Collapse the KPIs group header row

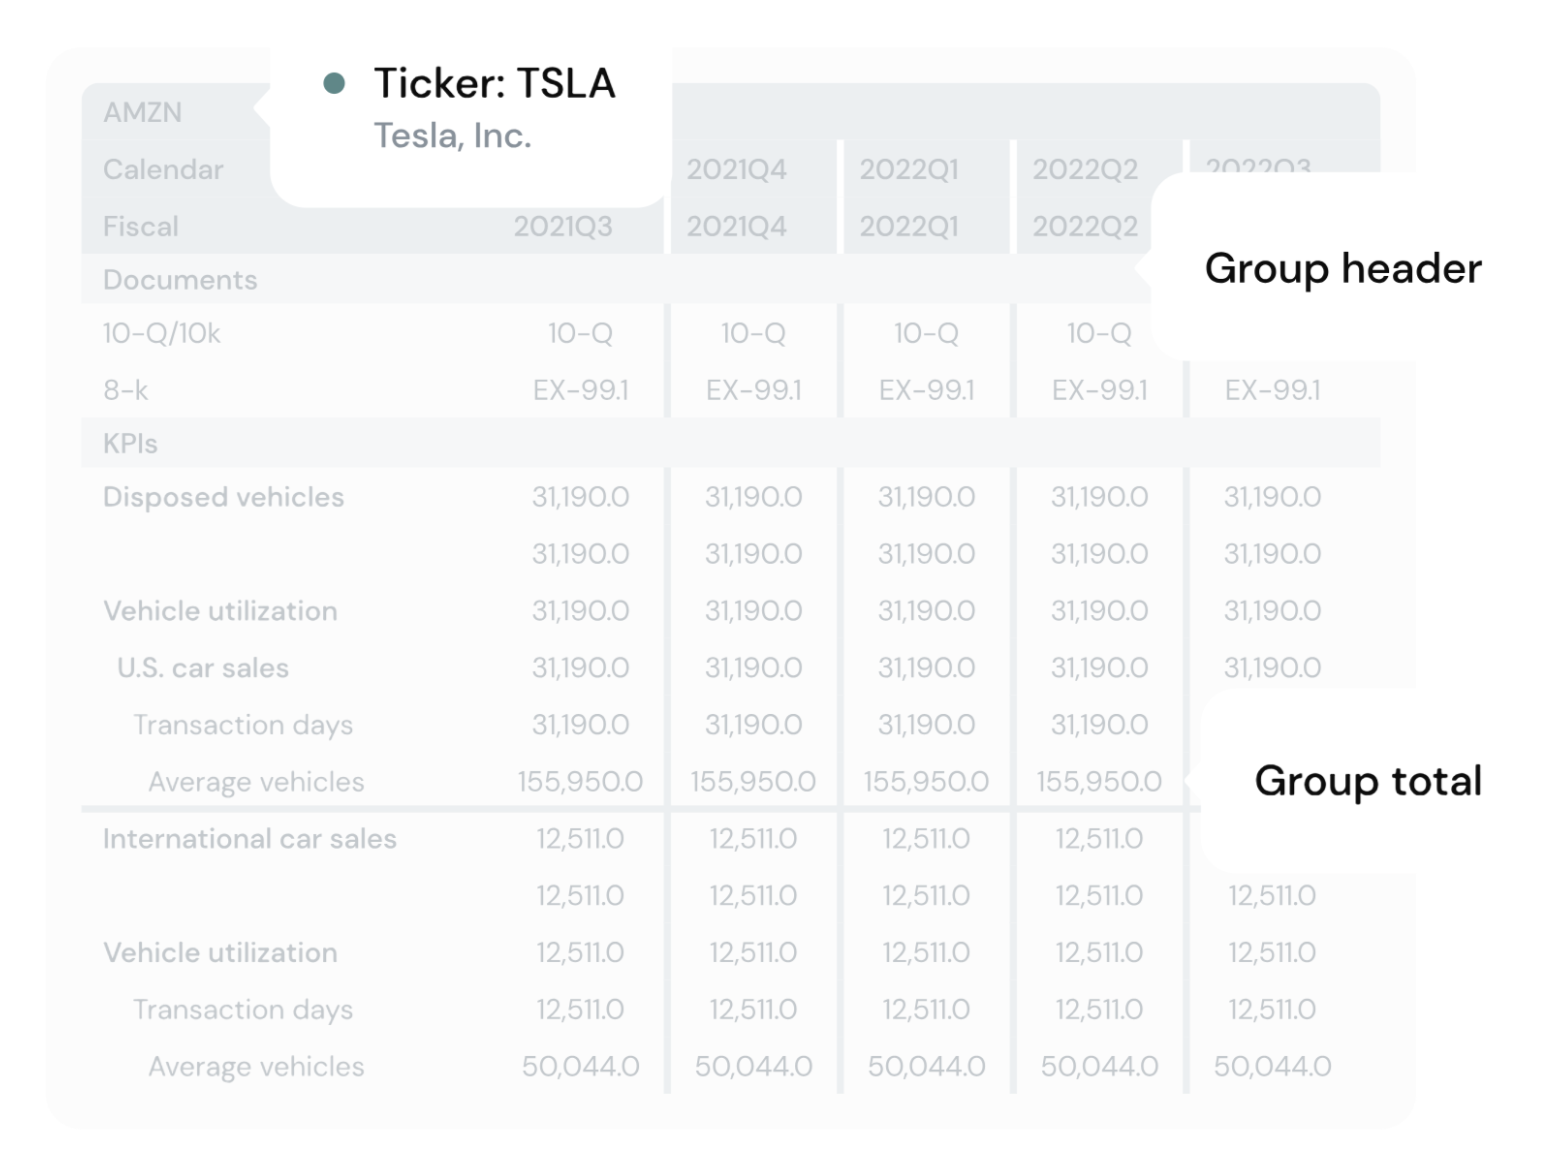point(131,443)
